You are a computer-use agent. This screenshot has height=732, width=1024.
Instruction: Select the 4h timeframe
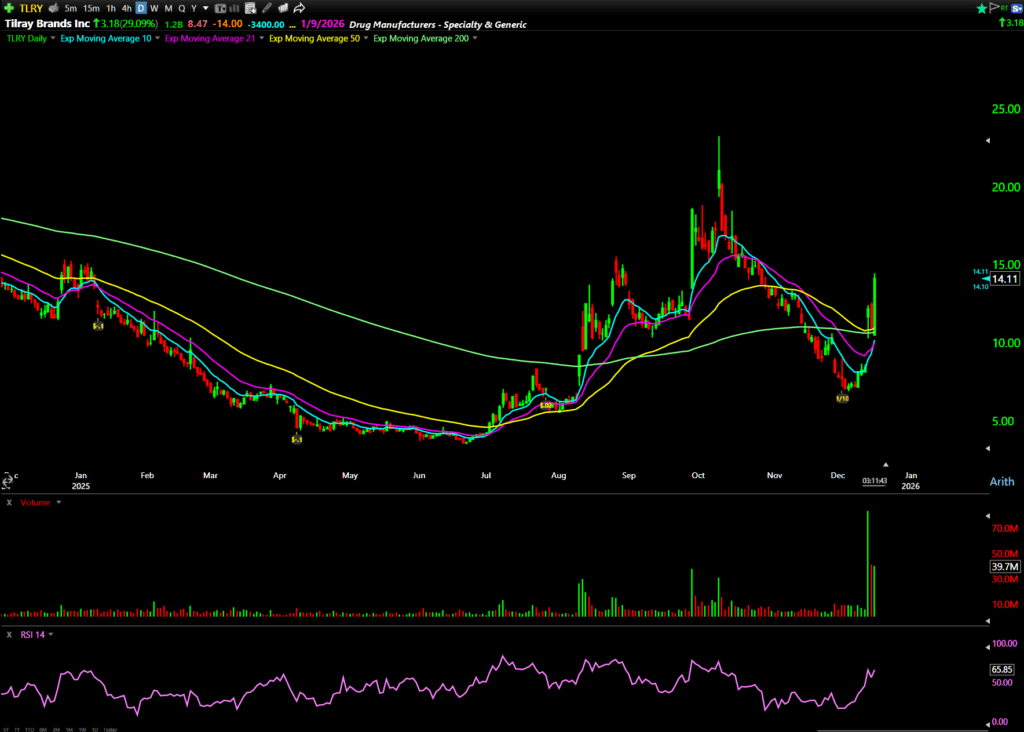[126, 8]
